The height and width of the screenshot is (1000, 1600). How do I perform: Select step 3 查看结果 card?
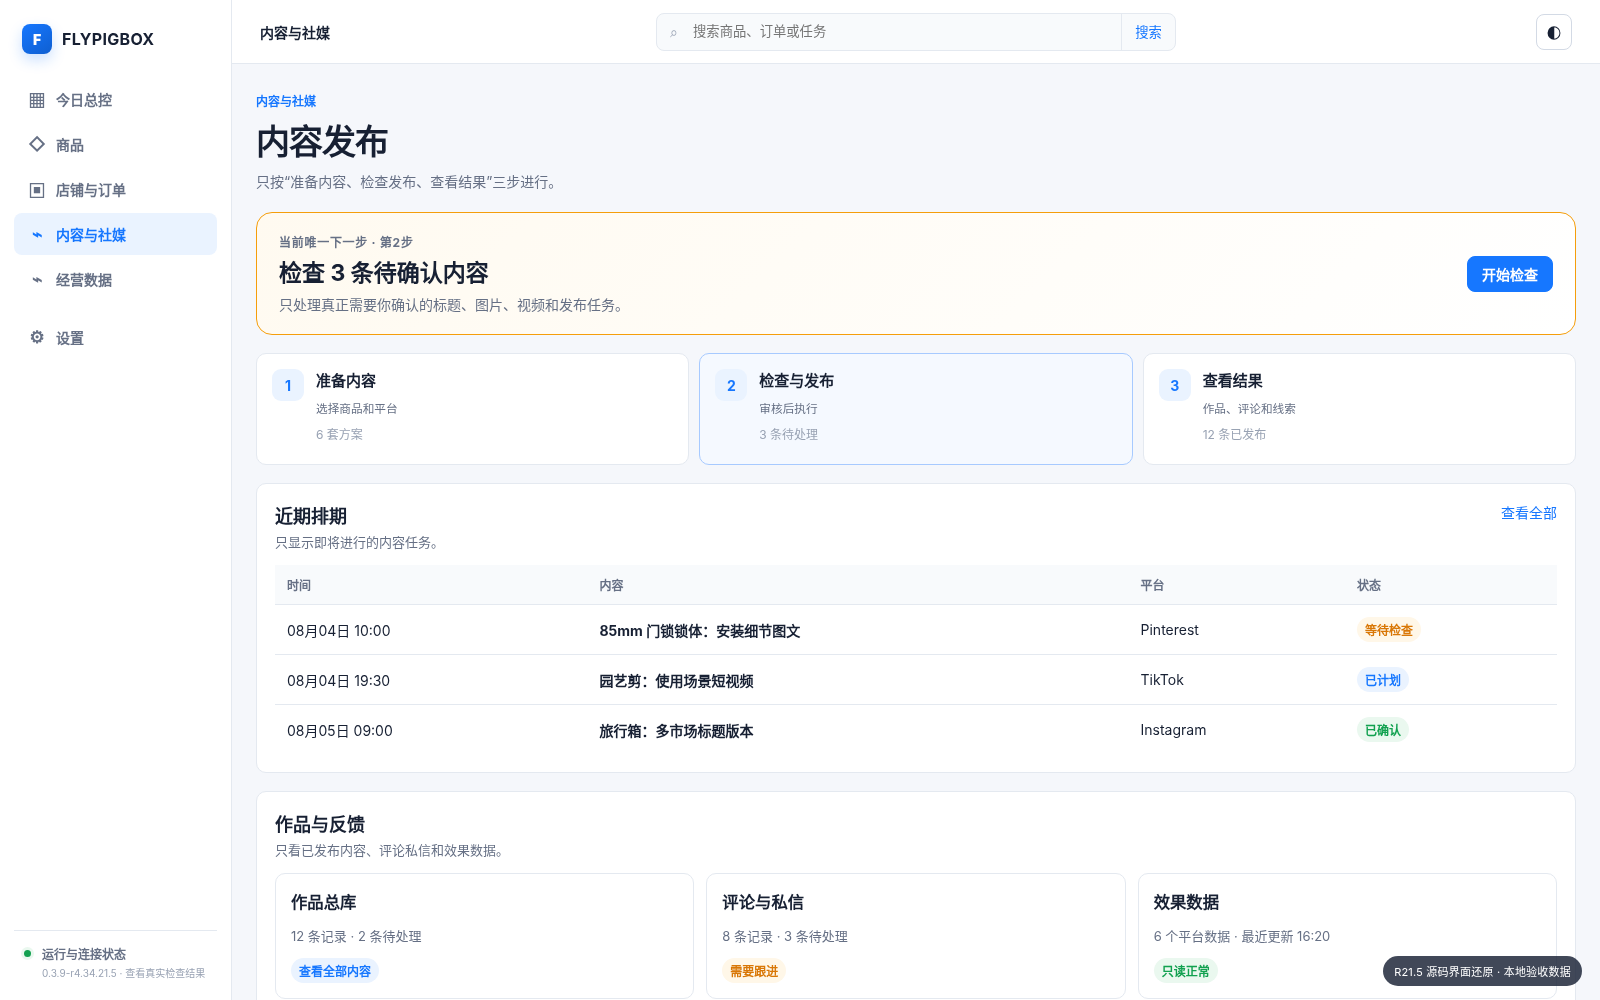(1359, 408)
